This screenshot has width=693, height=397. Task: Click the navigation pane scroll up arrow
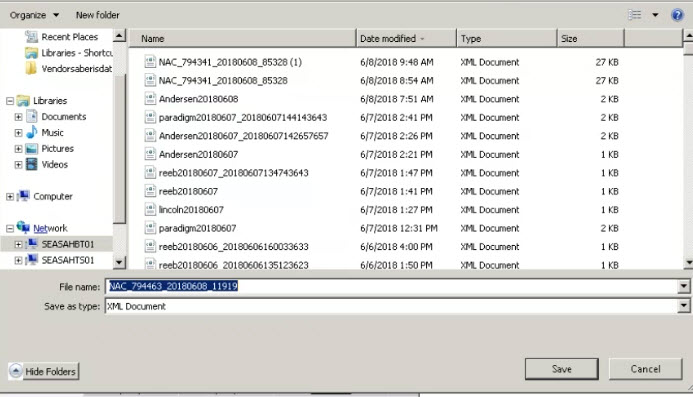click(x=119, y=35)
